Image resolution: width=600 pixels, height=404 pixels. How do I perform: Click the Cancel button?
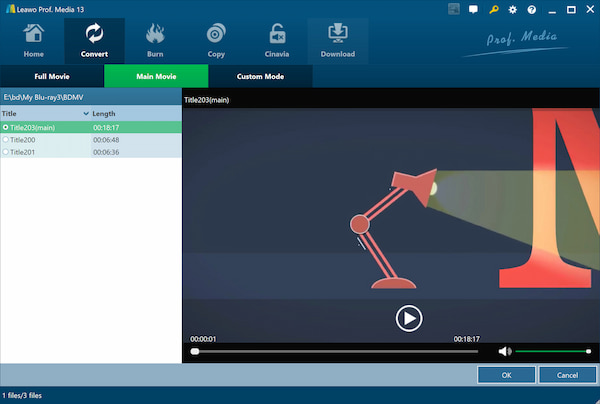(x=567, y=375)
